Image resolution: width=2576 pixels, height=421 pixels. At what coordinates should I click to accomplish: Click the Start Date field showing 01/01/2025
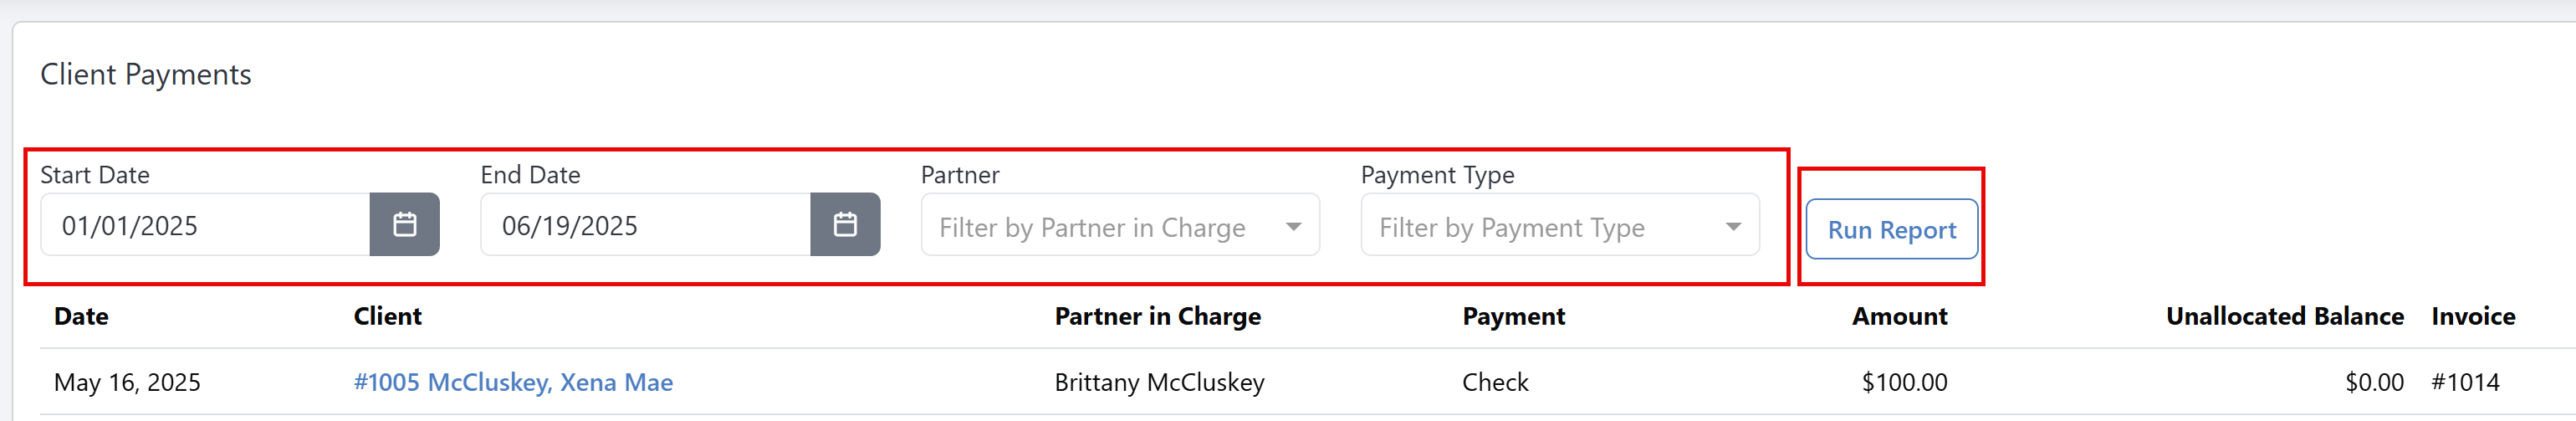[x=205, y=225]
